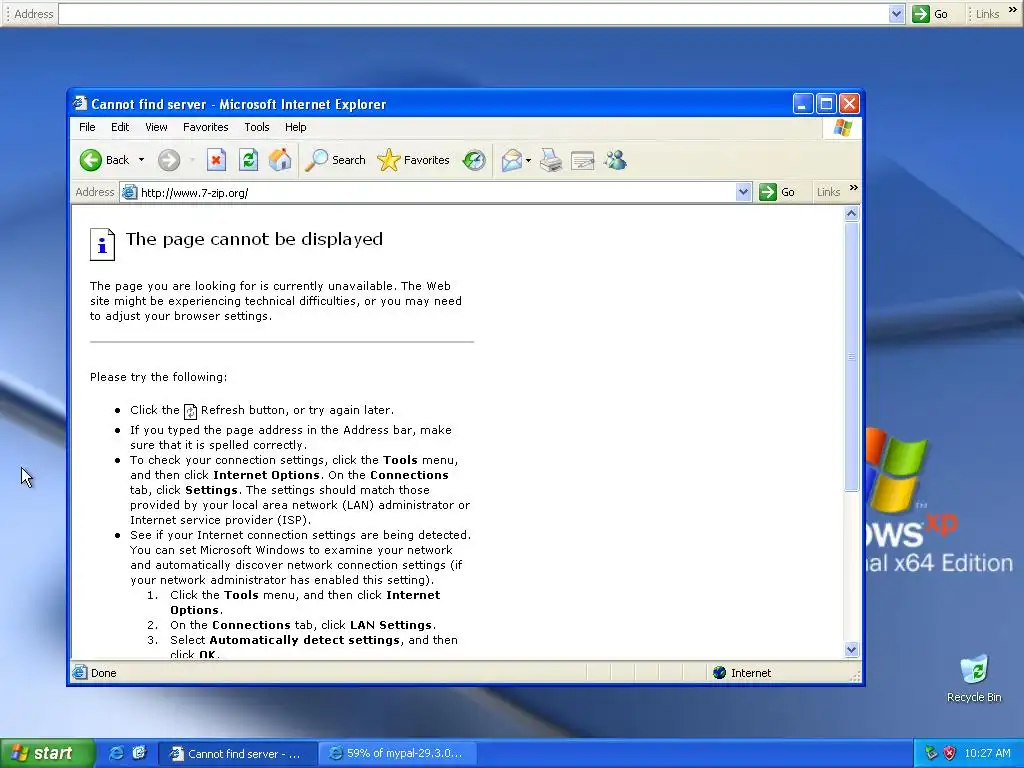The height and width of the screenshot is (768, 1024).
Task: Open the History clock icon
Action: click(x=473, y=160)
